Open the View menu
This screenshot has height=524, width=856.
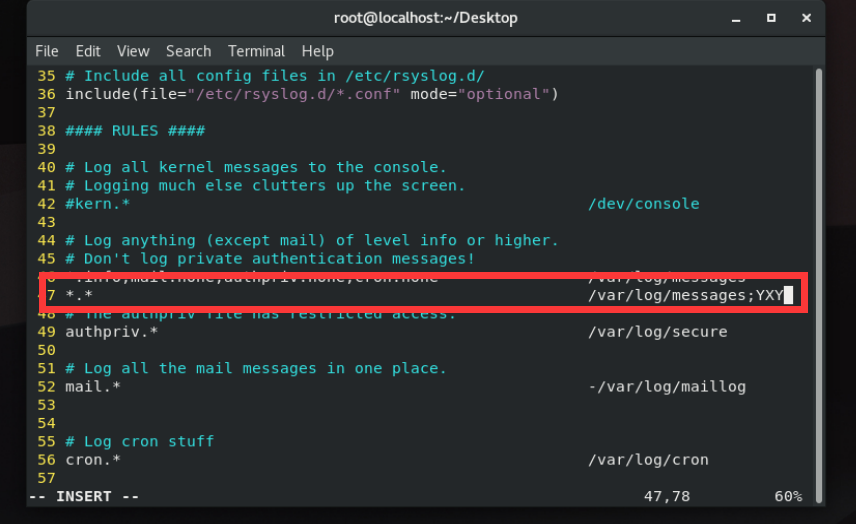[x=133, y=51]
